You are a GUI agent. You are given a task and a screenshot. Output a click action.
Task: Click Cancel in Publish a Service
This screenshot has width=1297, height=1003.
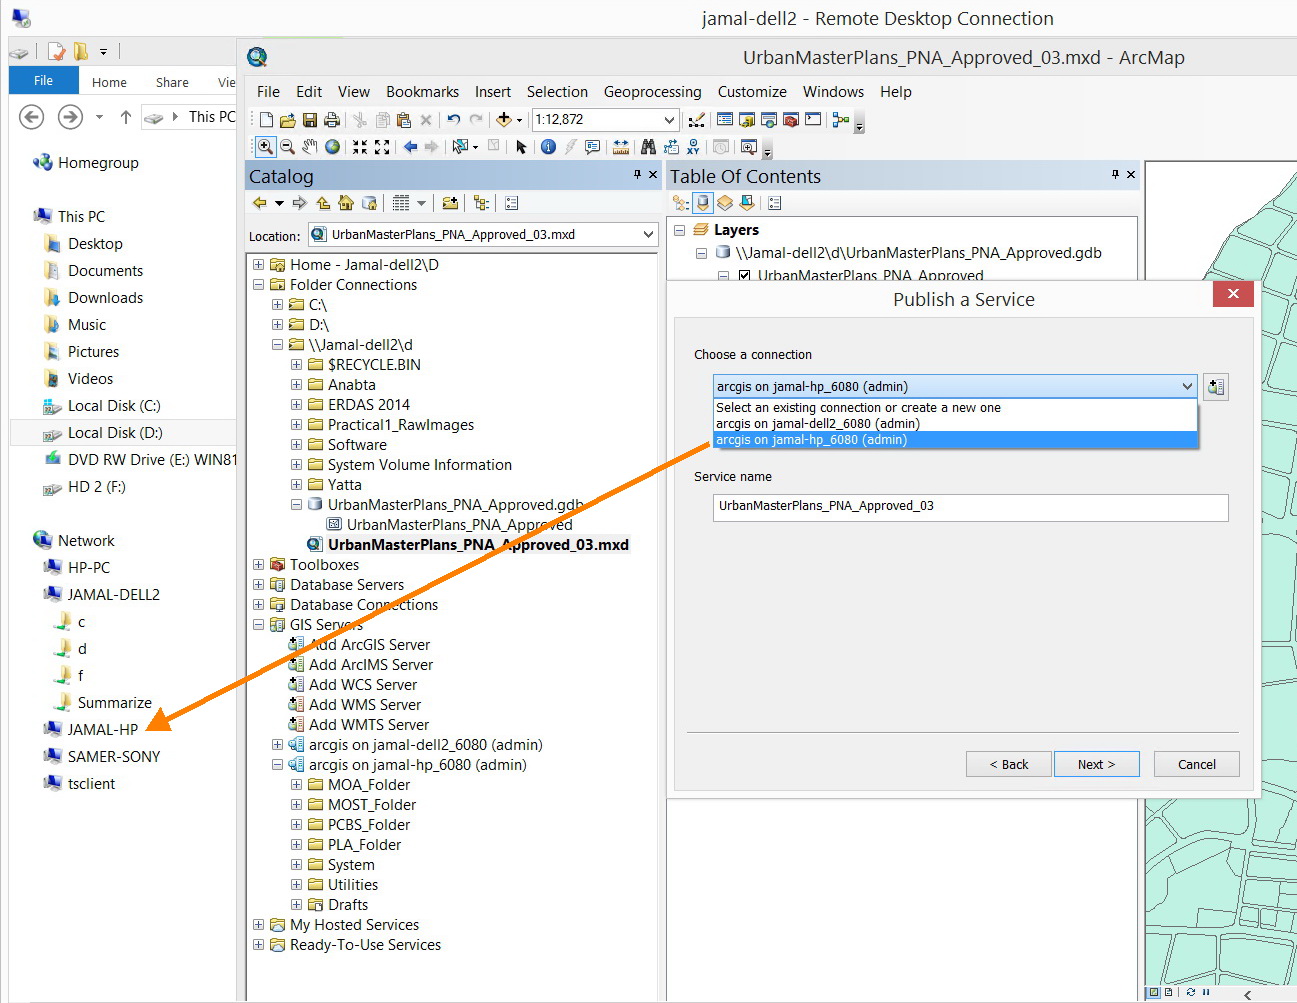click(1197, 764)
